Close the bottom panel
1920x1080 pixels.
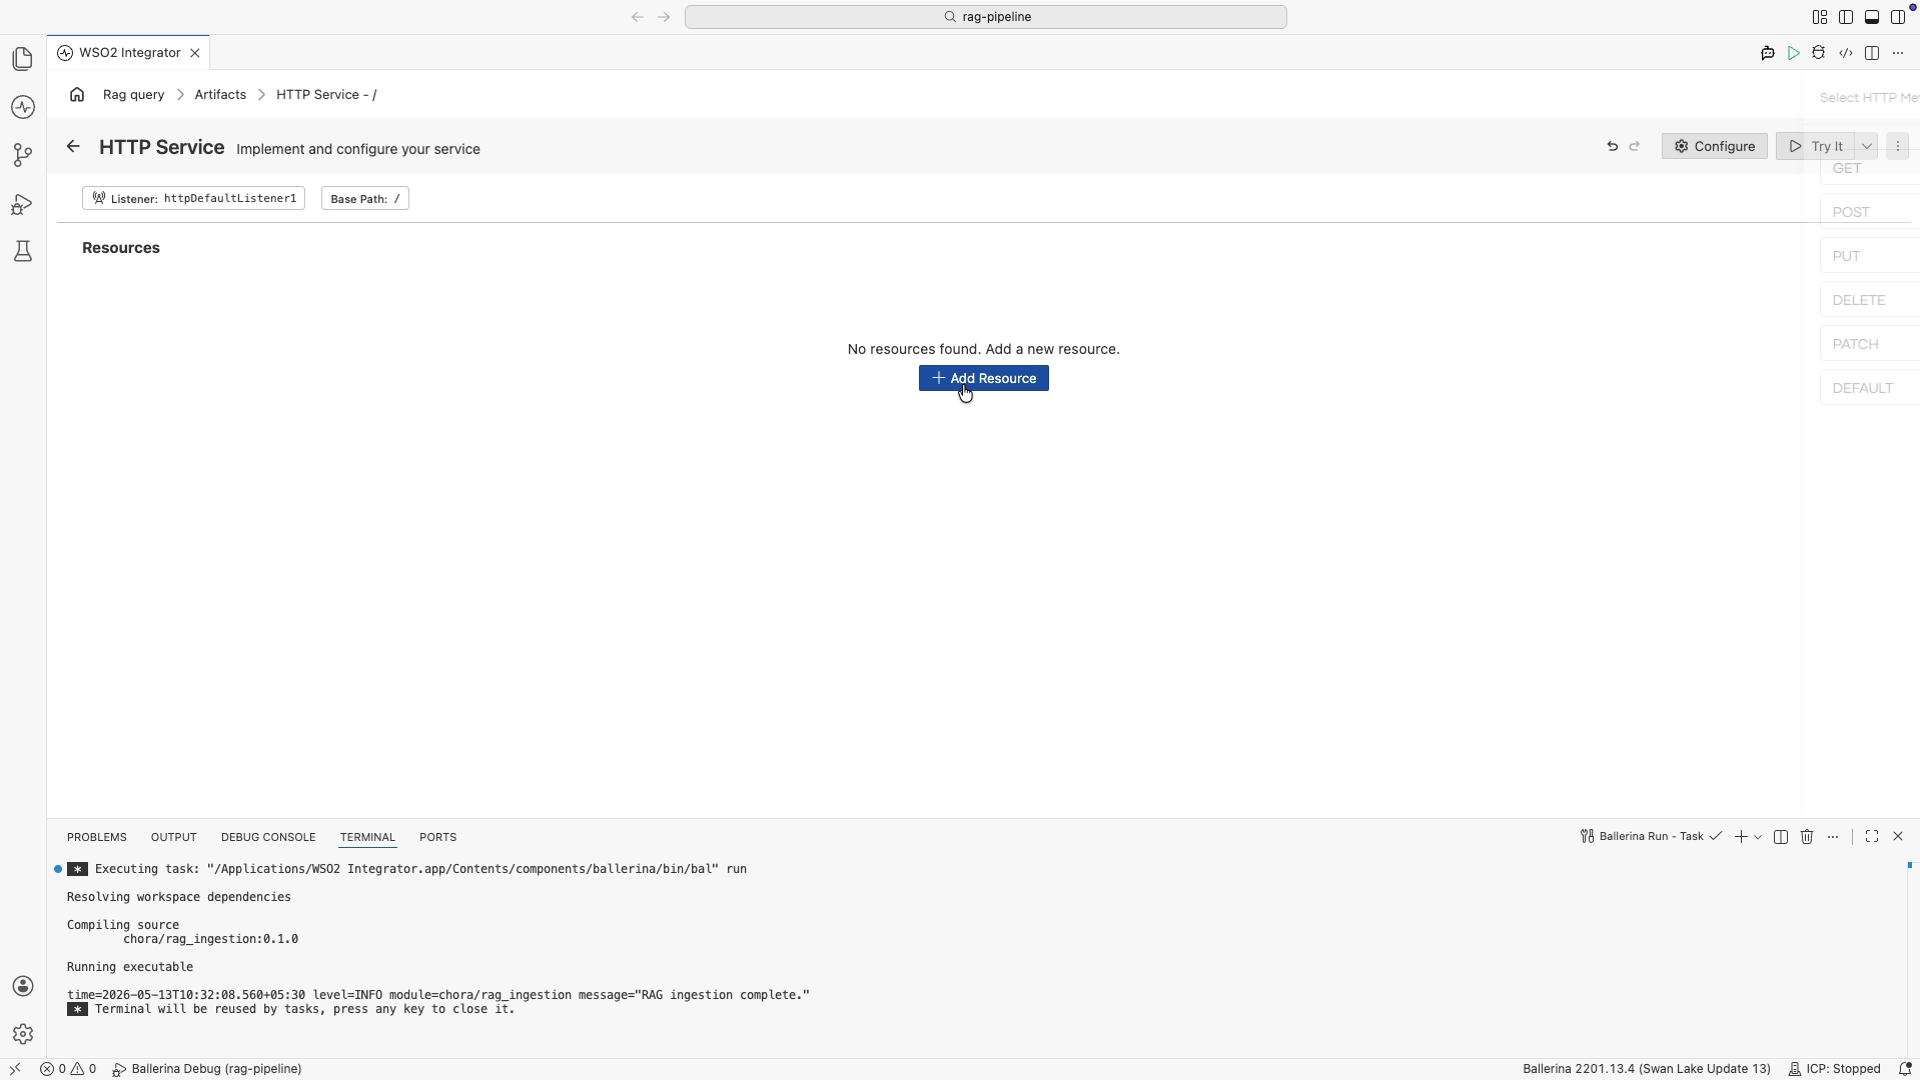click(1898, 837)
